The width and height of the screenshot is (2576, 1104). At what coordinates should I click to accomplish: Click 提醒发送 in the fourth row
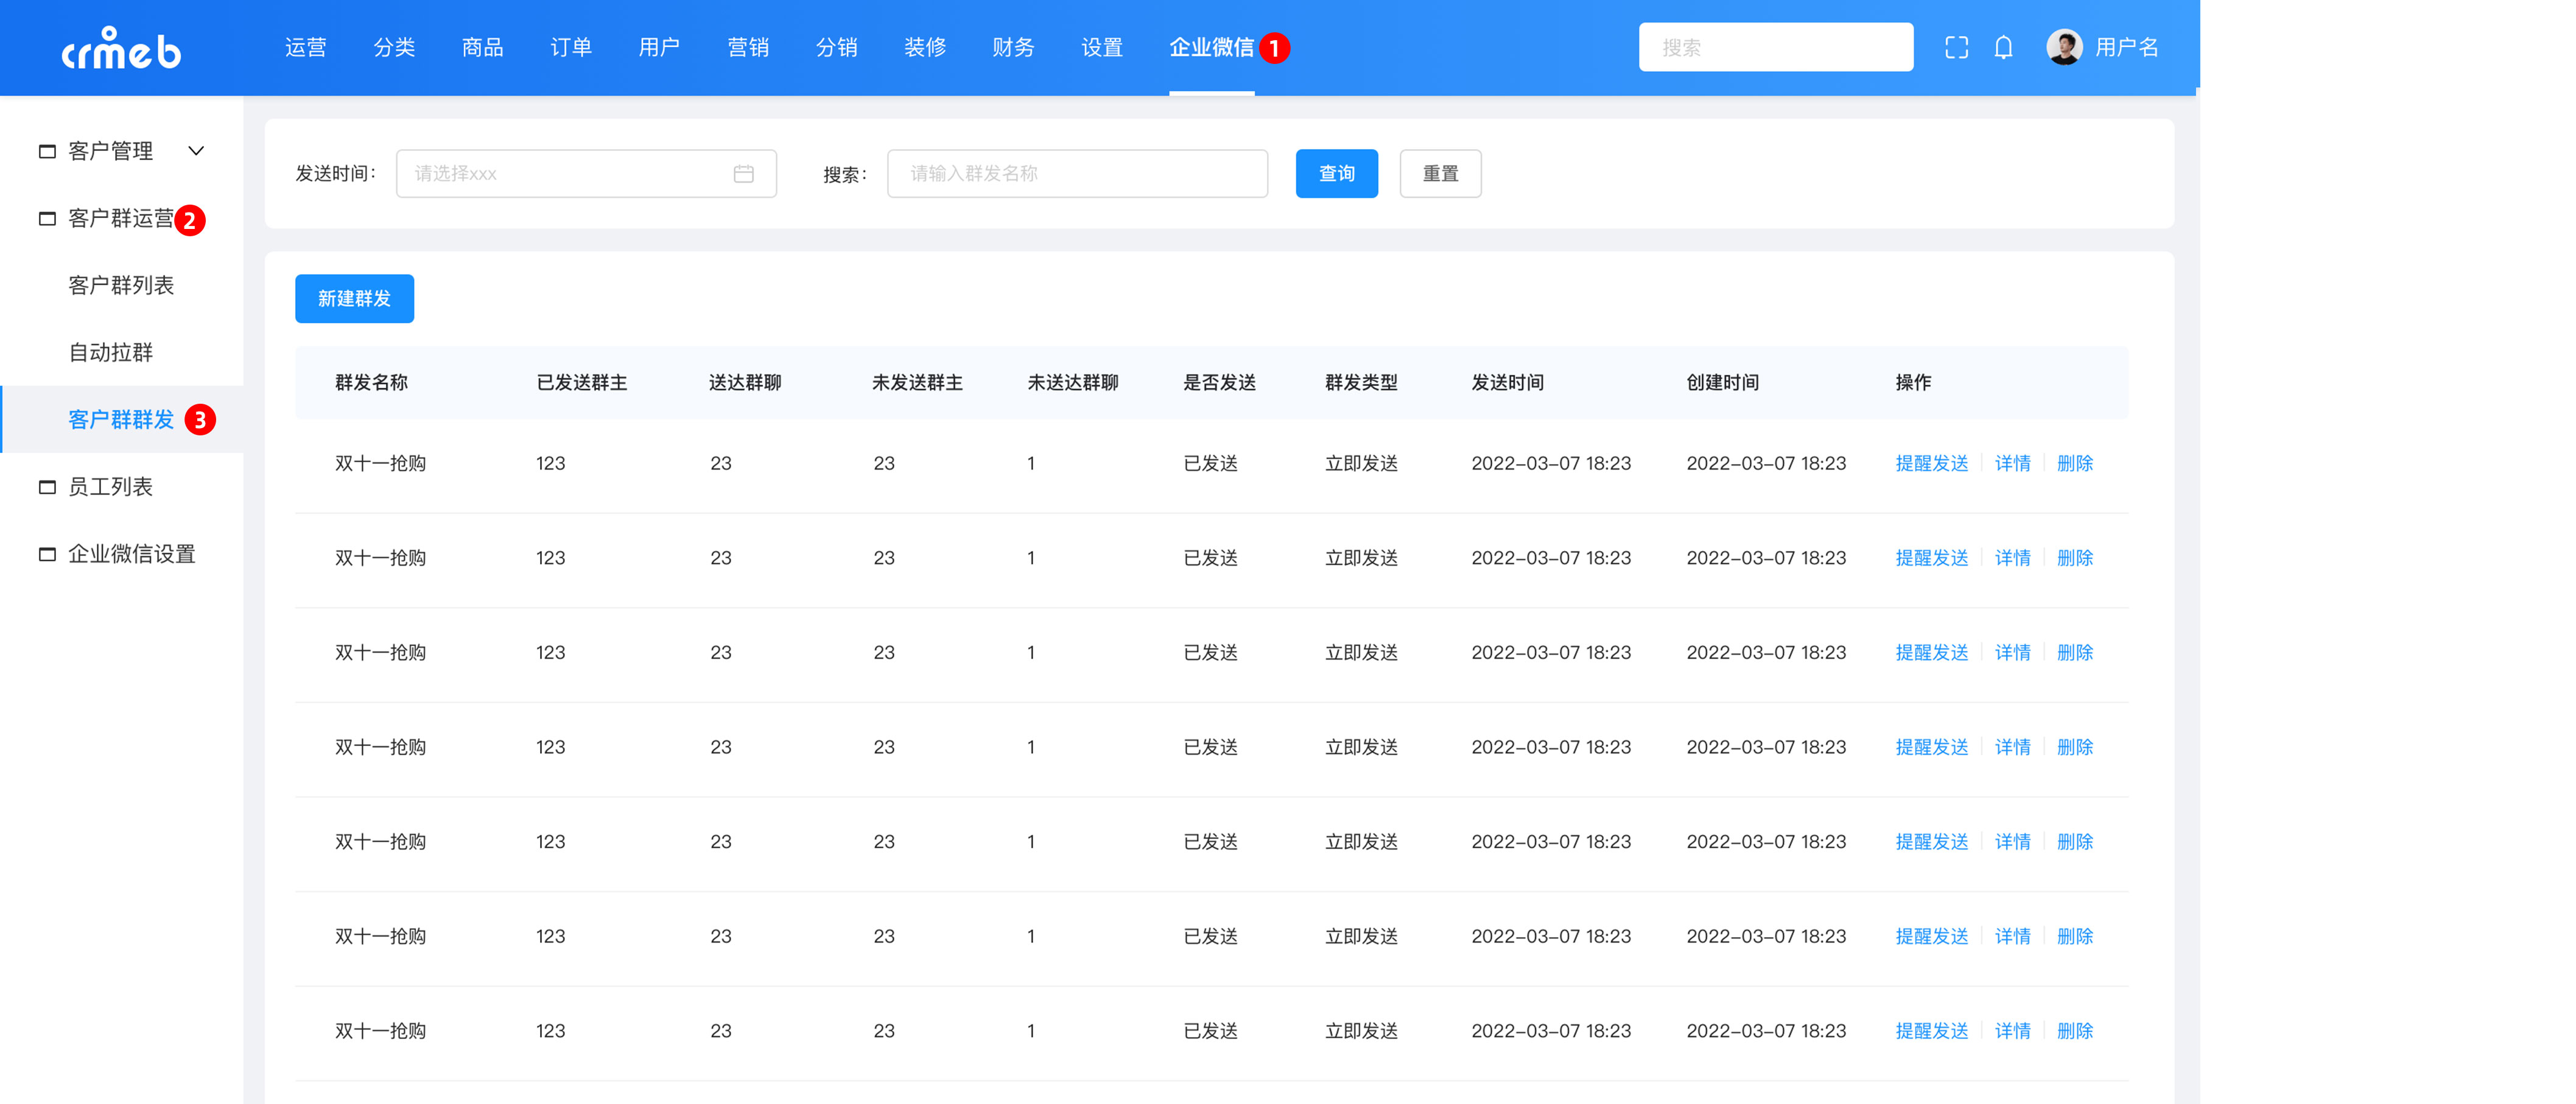[1931, 747]
